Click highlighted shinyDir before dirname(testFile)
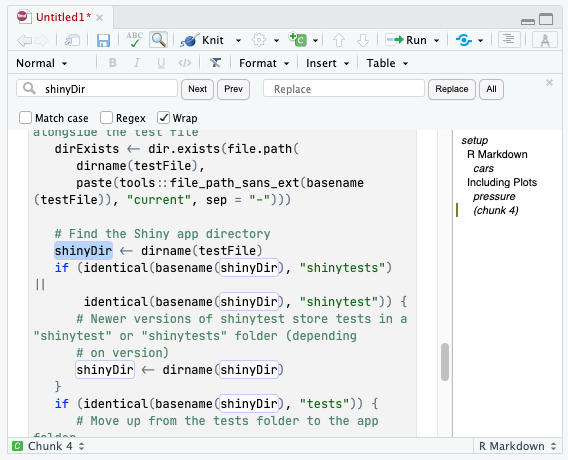 [83, 251]
